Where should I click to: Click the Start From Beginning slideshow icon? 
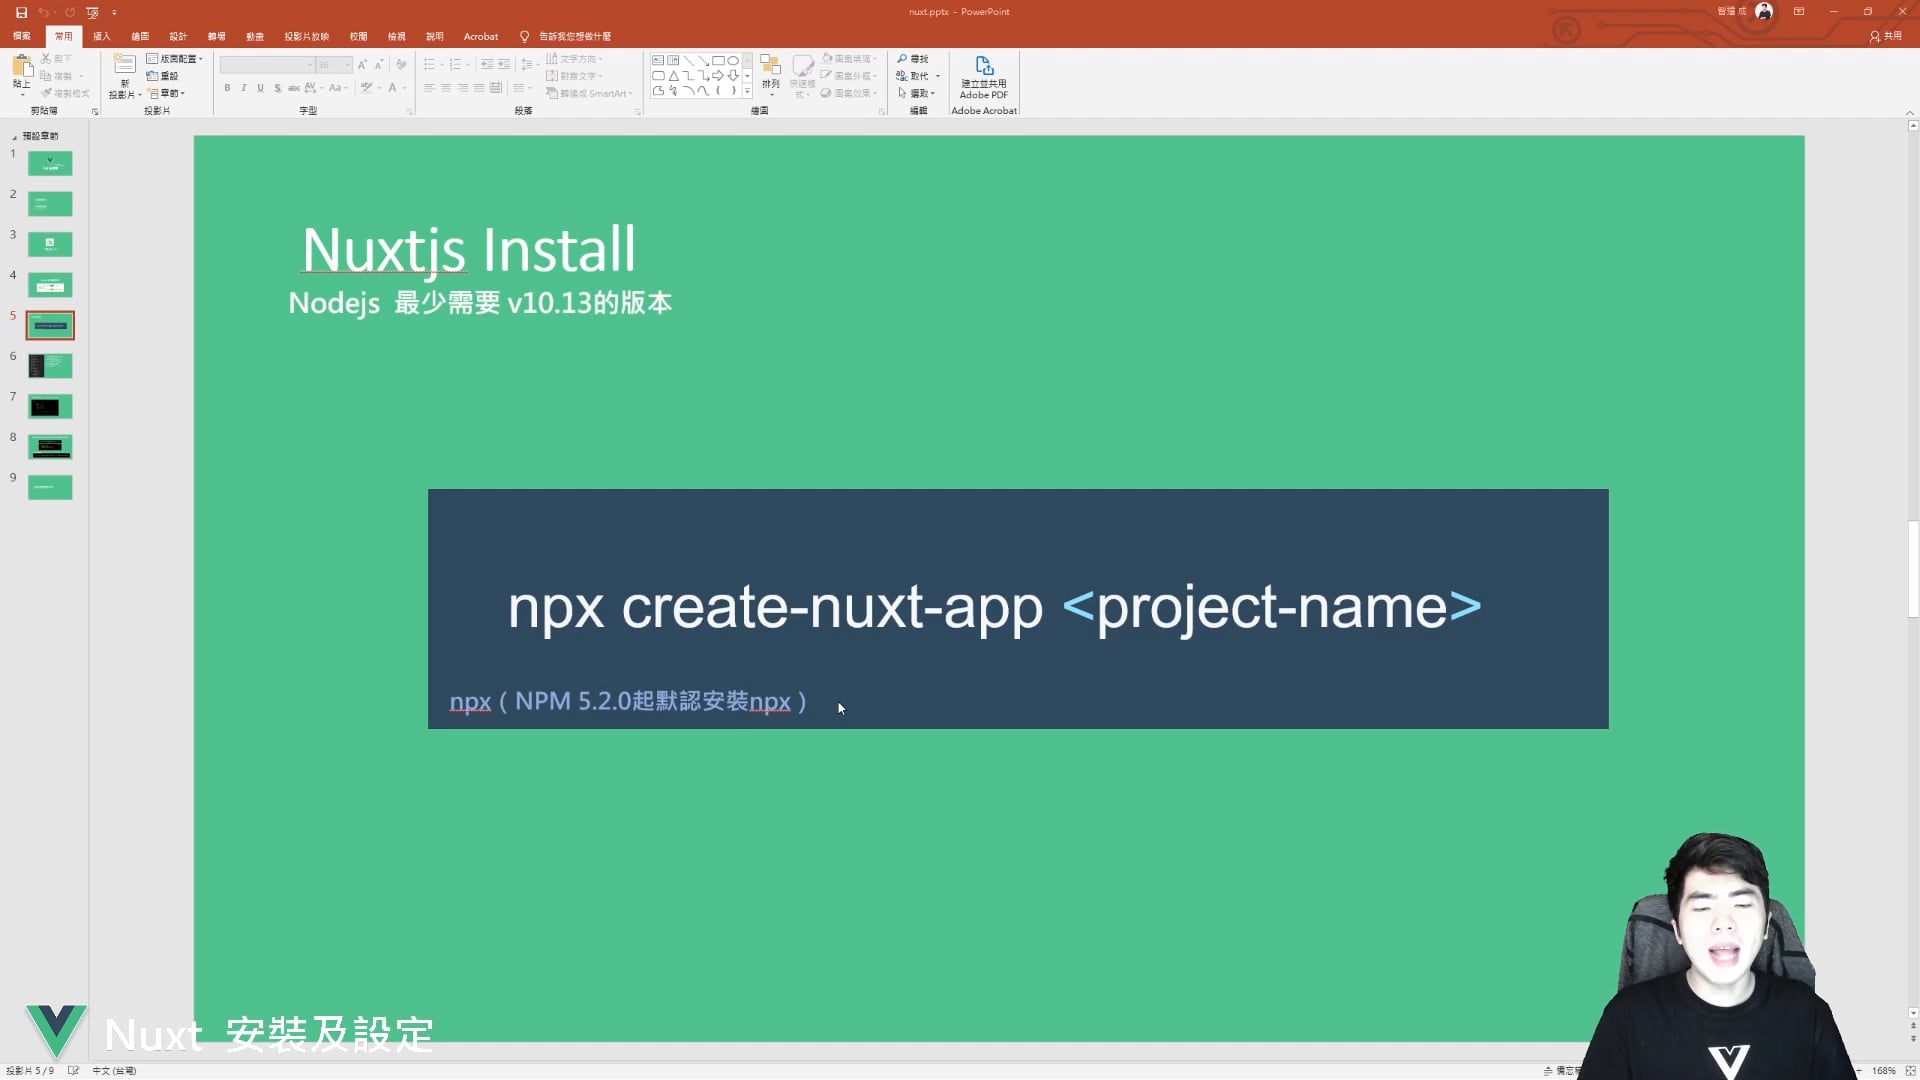pos(92,12)
